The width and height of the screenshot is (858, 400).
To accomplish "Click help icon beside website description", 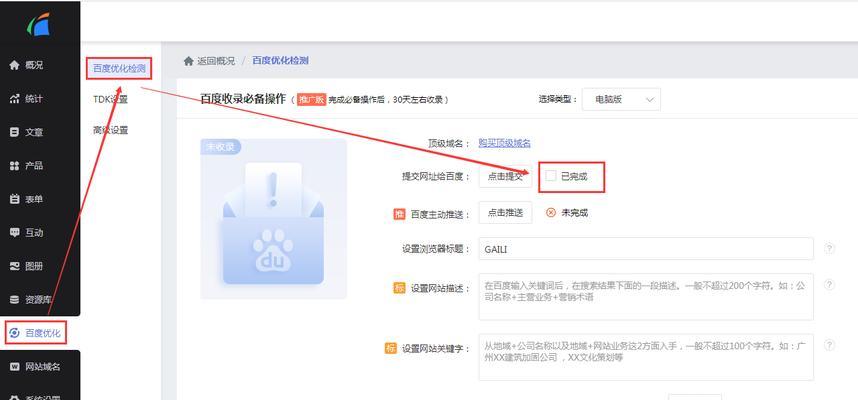I will click(x=830, y=285).
